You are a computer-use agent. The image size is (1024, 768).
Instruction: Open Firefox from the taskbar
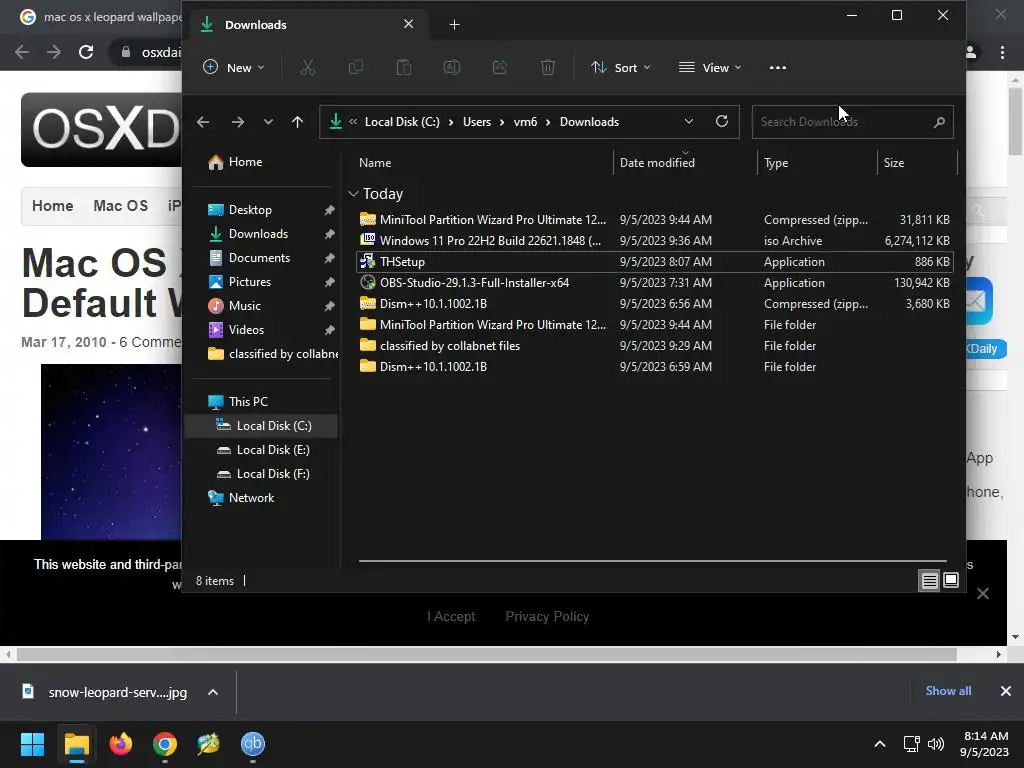click(120, 744)
